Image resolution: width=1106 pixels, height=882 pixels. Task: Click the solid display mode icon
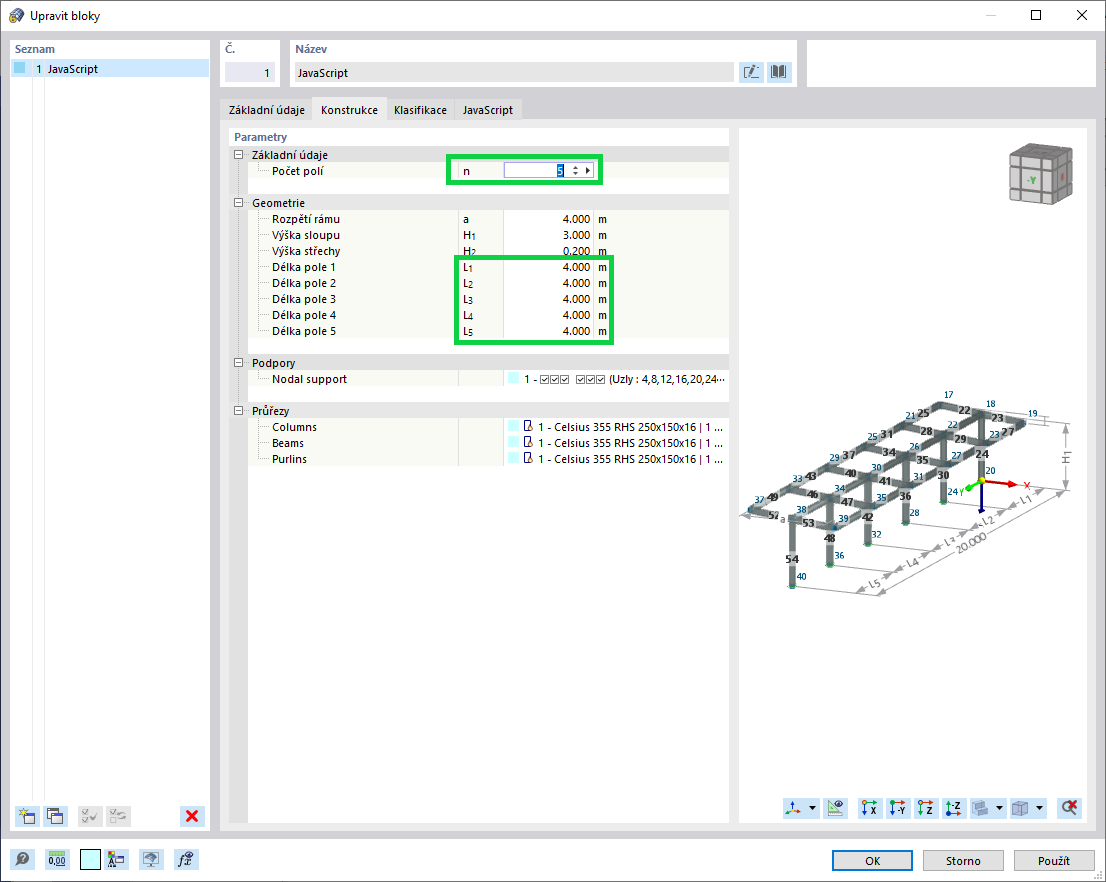tap(980, 808)
